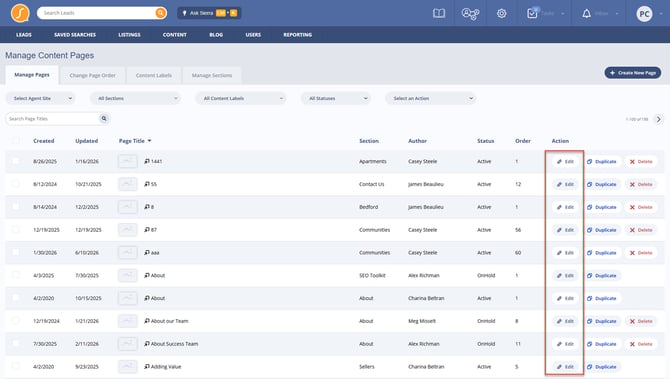This screenshot has width=670, height=379.
Task: Check the box for page 8
Action: pyautogui.click(x=16, y=206)
